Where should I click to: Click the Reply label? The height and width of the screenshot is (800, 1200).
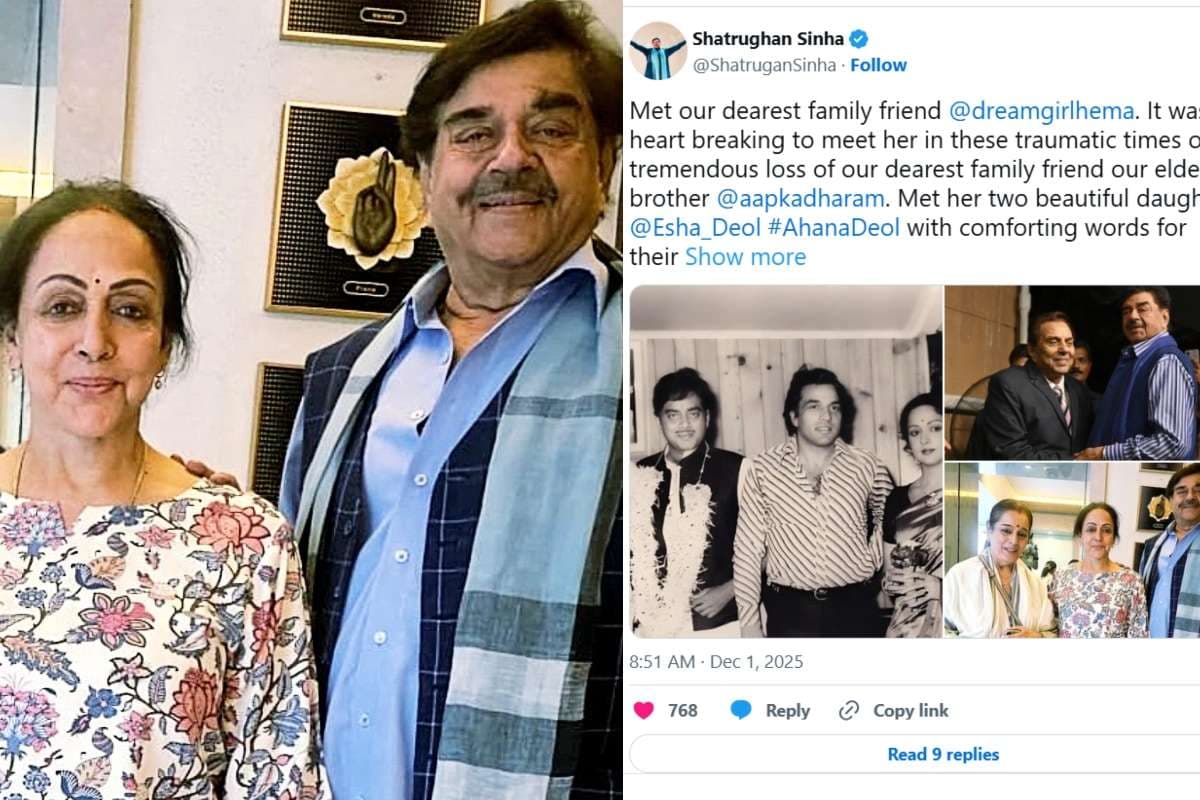click(x=788, y=711)
